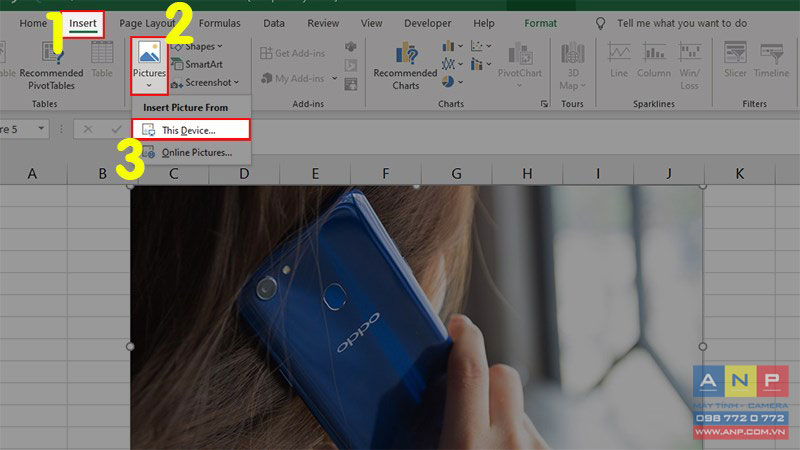Insert a SmartArt graphic
This screenshot has width=800, height=450.
[x=197, y=64]
